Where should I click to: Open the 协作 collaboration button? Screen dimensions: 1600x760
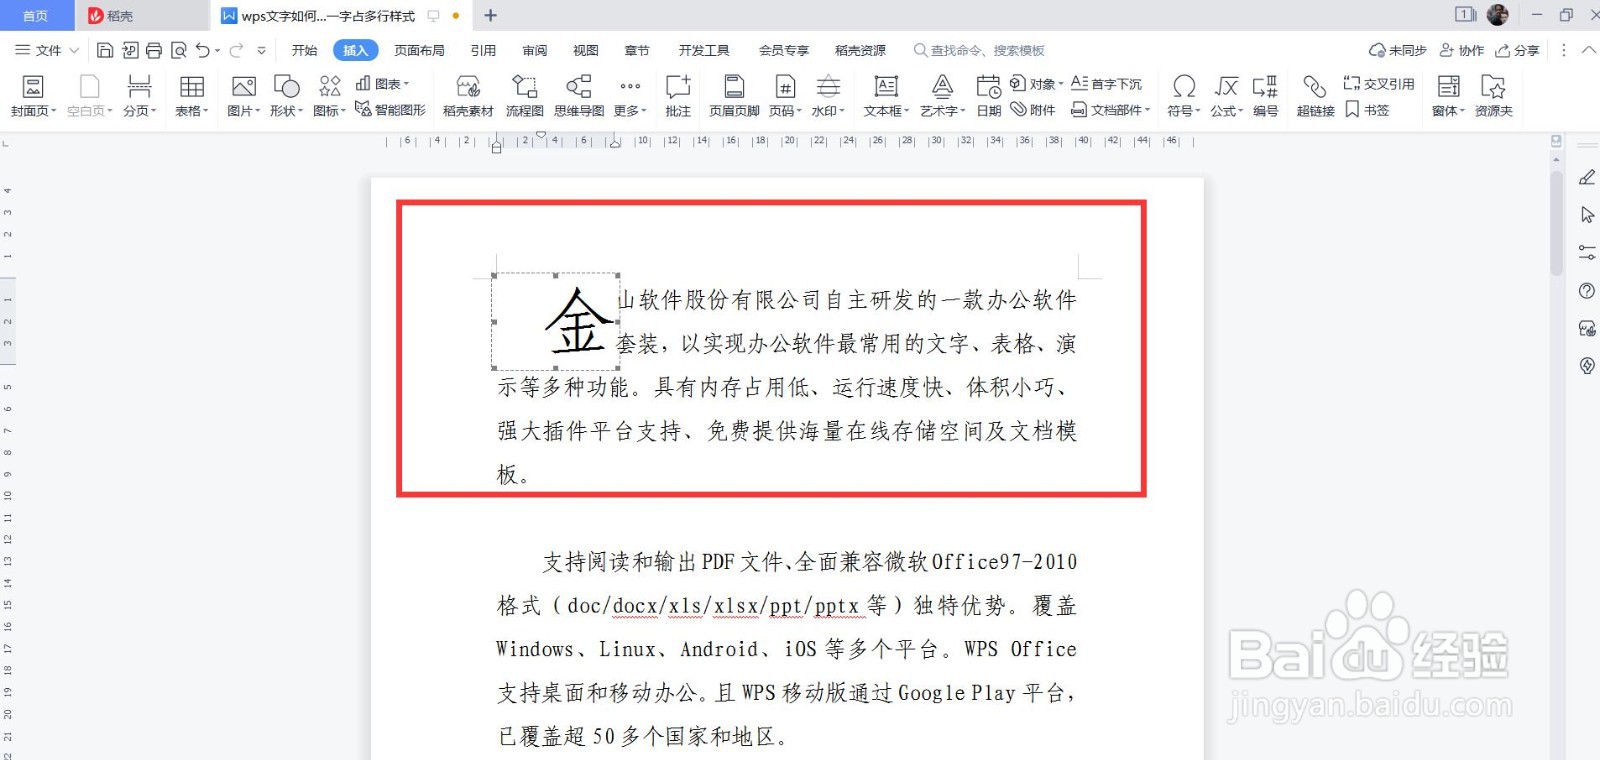coord(1461,50)
